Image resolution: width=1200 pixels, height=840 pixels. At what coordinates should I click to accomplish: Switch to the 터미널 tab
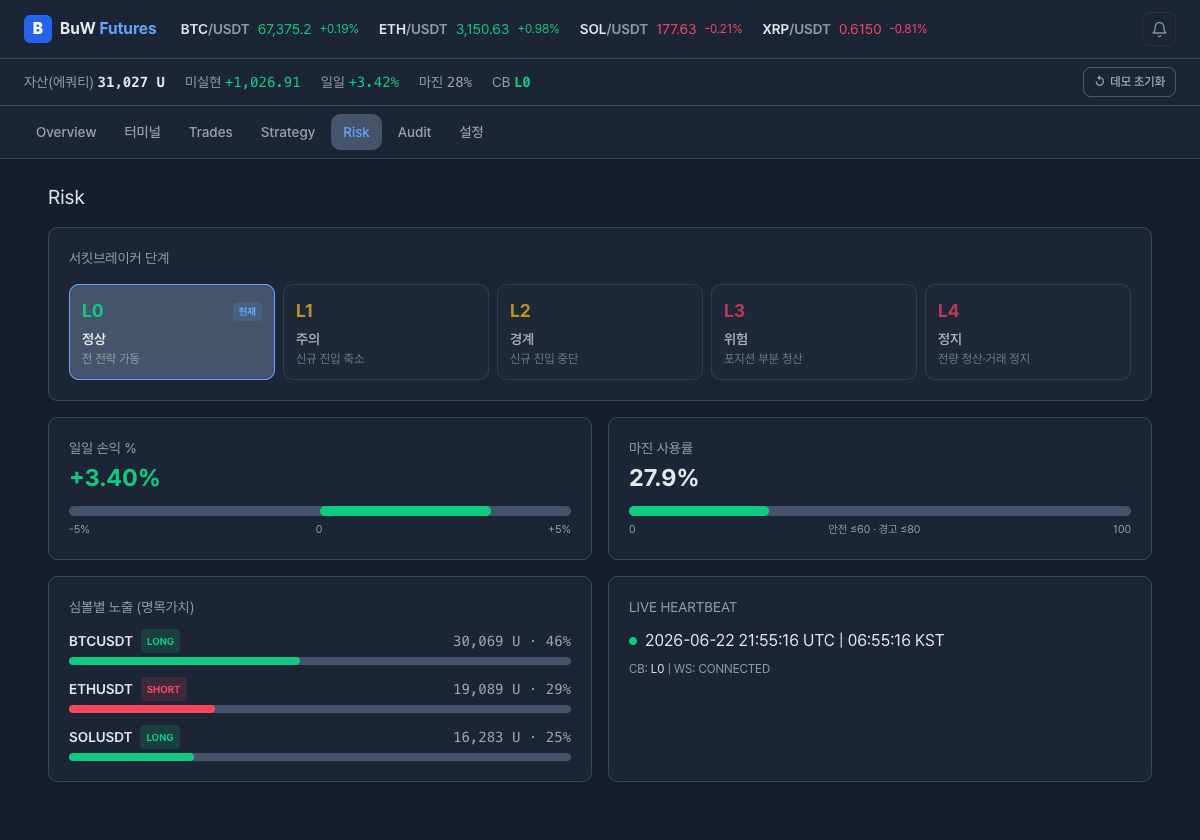[x=142, y=132]
